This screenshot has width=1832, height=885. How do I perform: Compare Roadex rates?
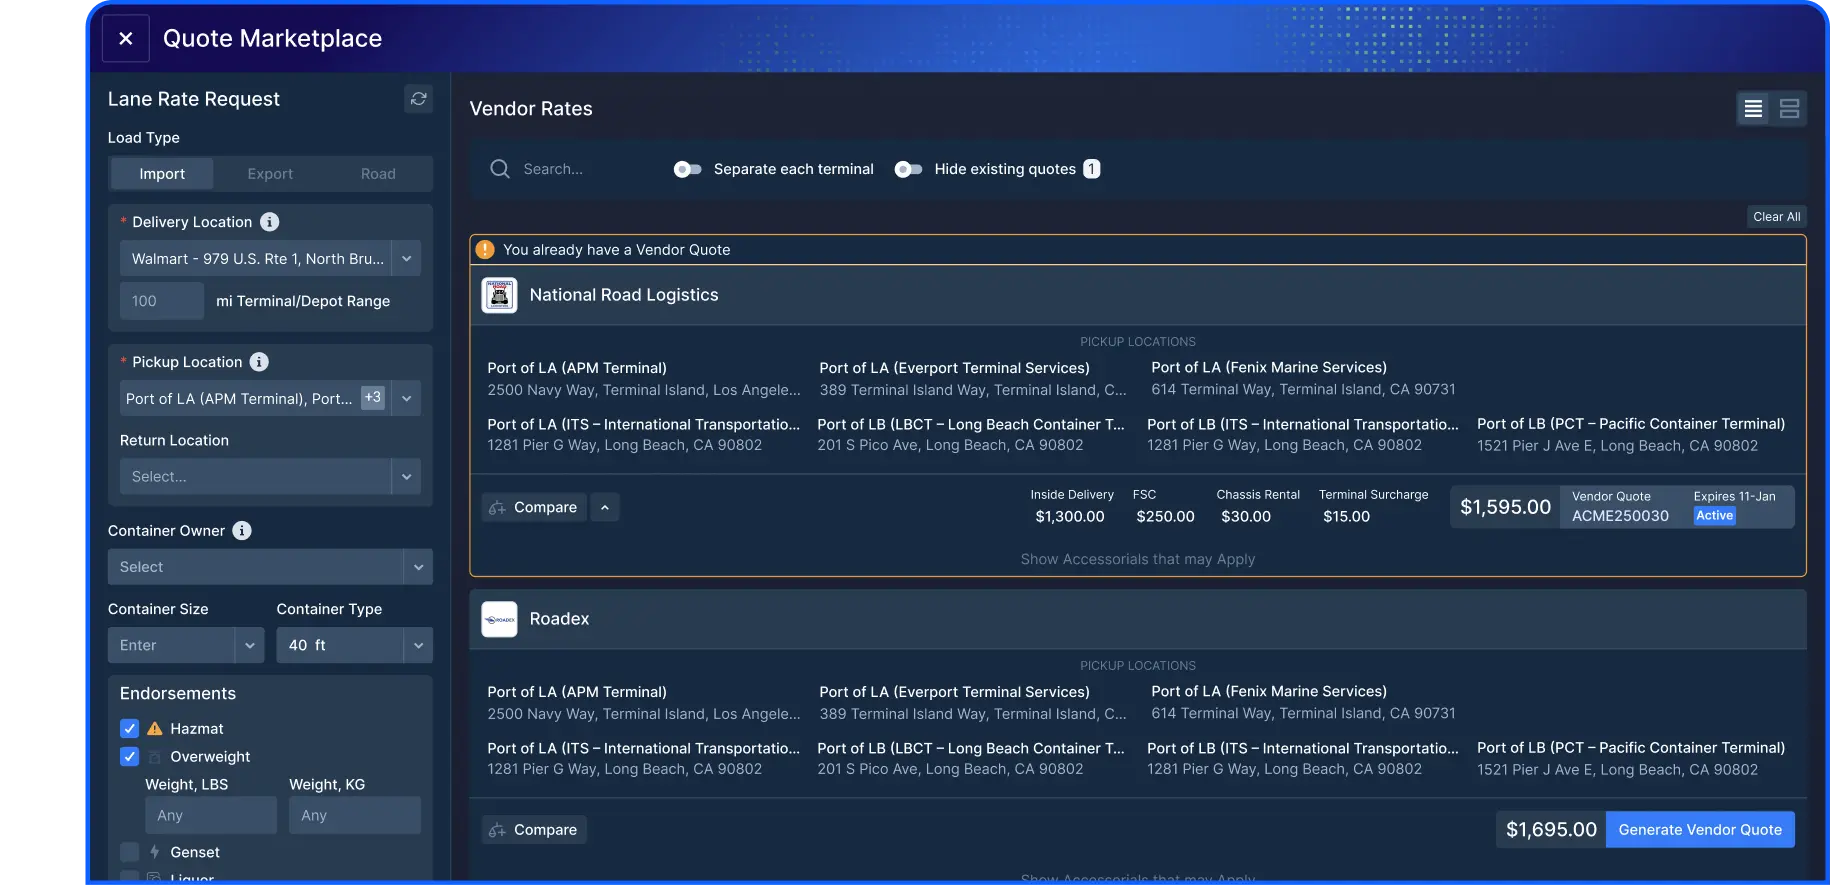[534, 830]
